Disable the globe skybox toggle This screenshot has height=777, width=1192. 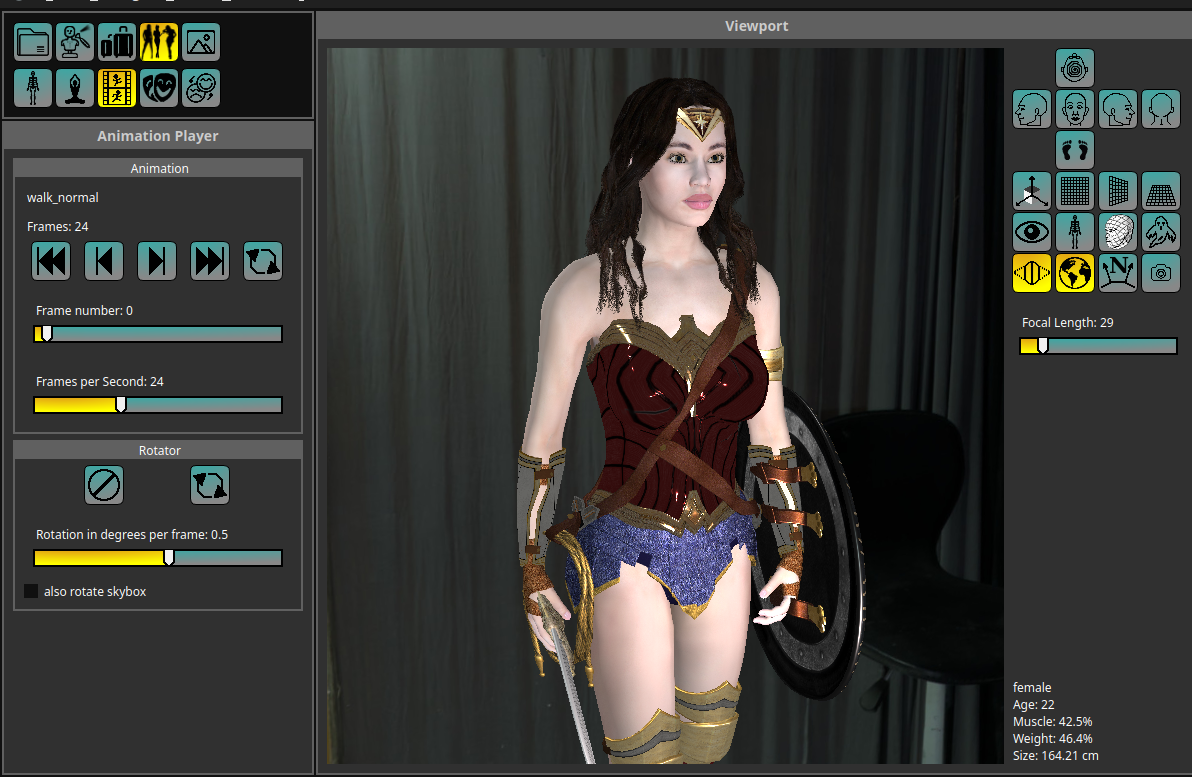click(x=1074, y=272)
